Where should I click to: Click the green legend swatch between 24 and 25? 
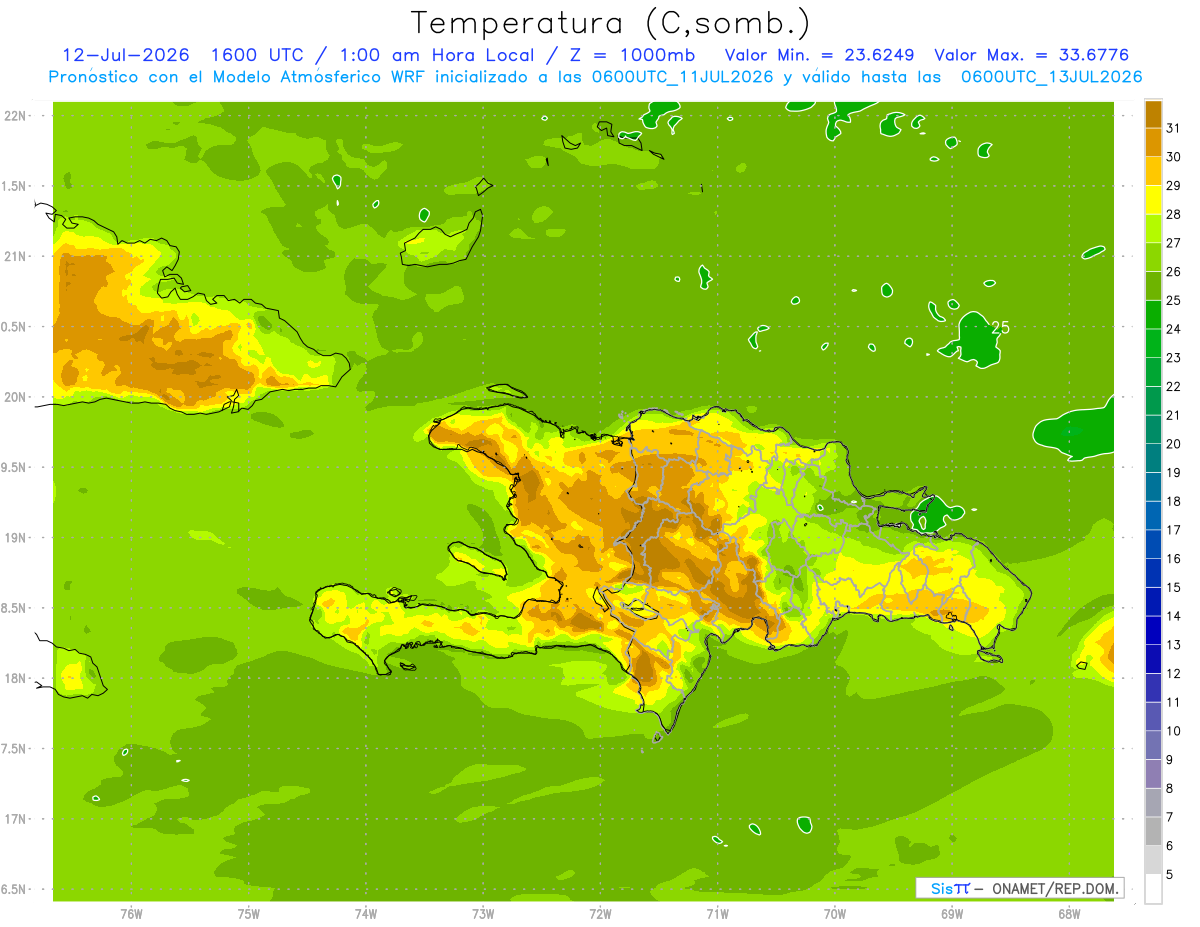1153,315
